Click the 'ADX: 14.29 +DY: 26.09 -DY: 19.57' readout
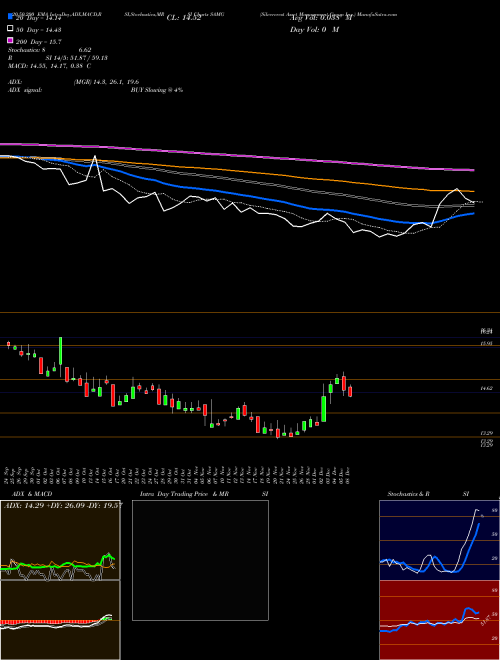500x660 pixels. click(63, 506)
